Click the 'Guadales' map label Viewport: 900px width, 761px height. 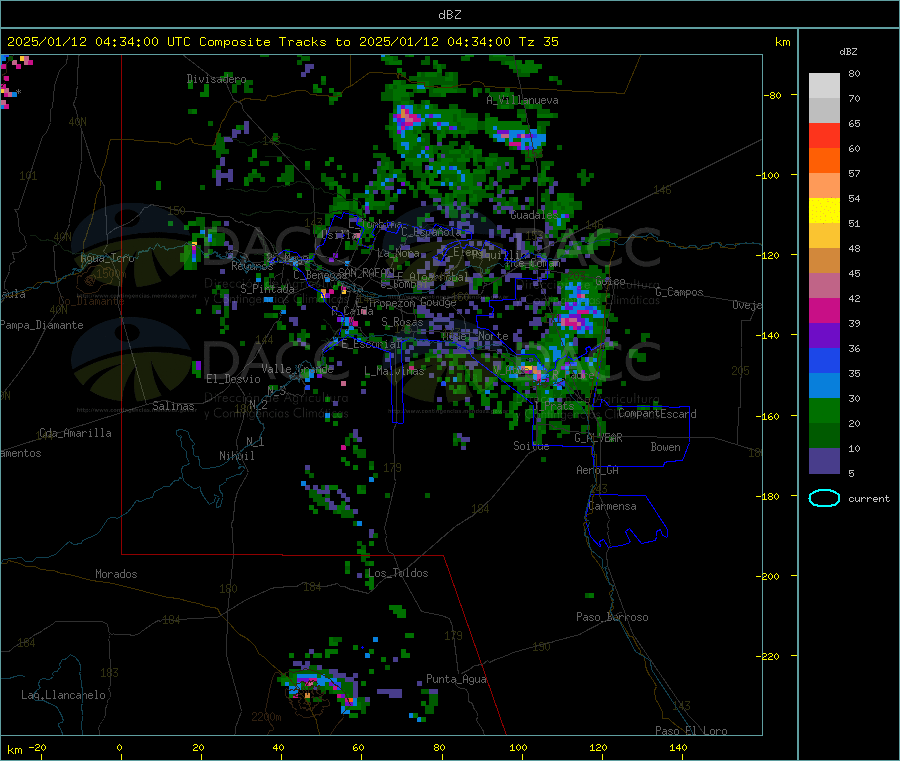click(x=533, y=215)
